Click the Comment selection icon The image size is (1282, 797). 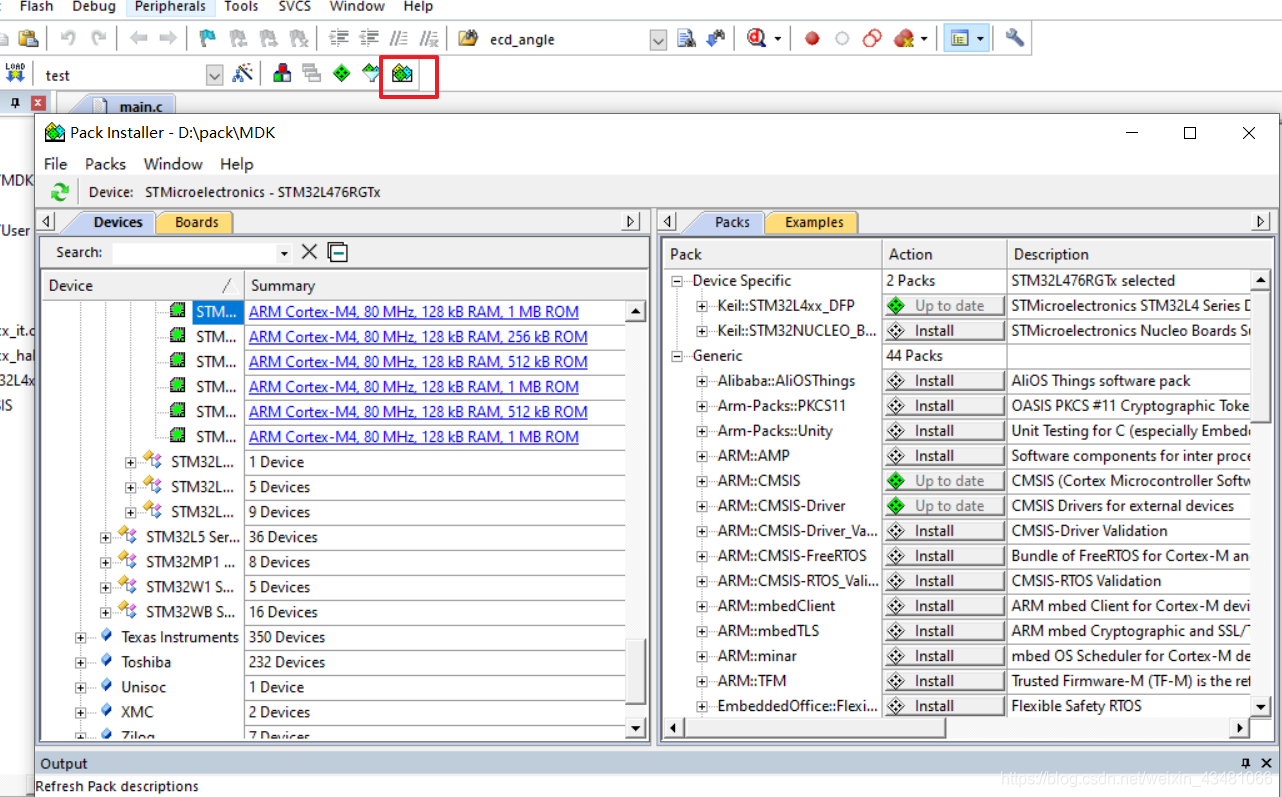[399, 39]
